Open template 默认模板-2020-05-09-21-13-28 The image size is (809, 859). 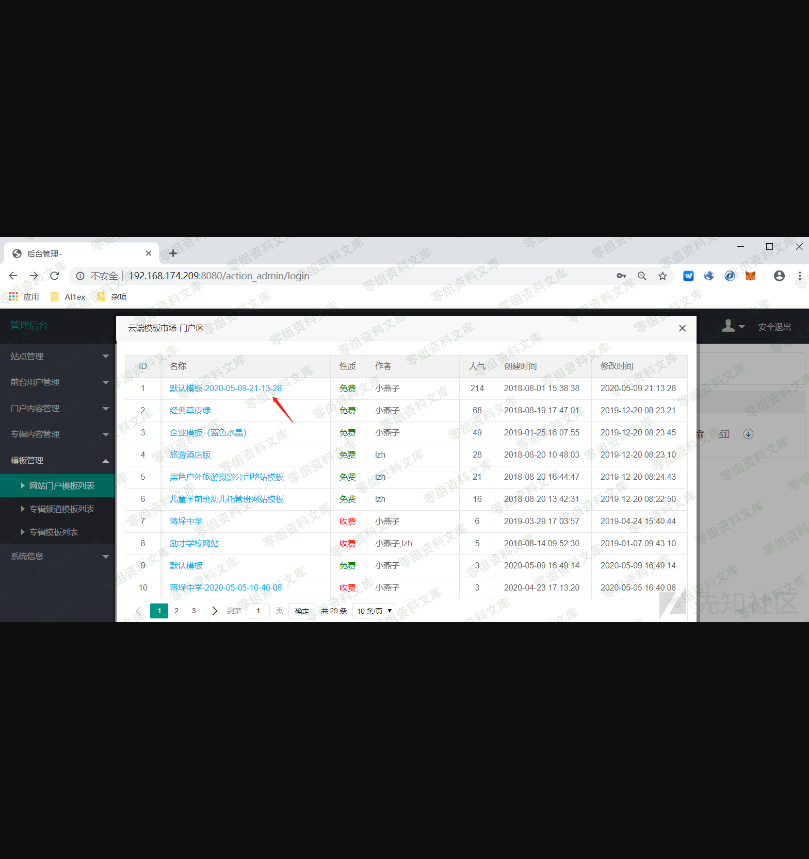pyautogui.click(x=225, y=388)
